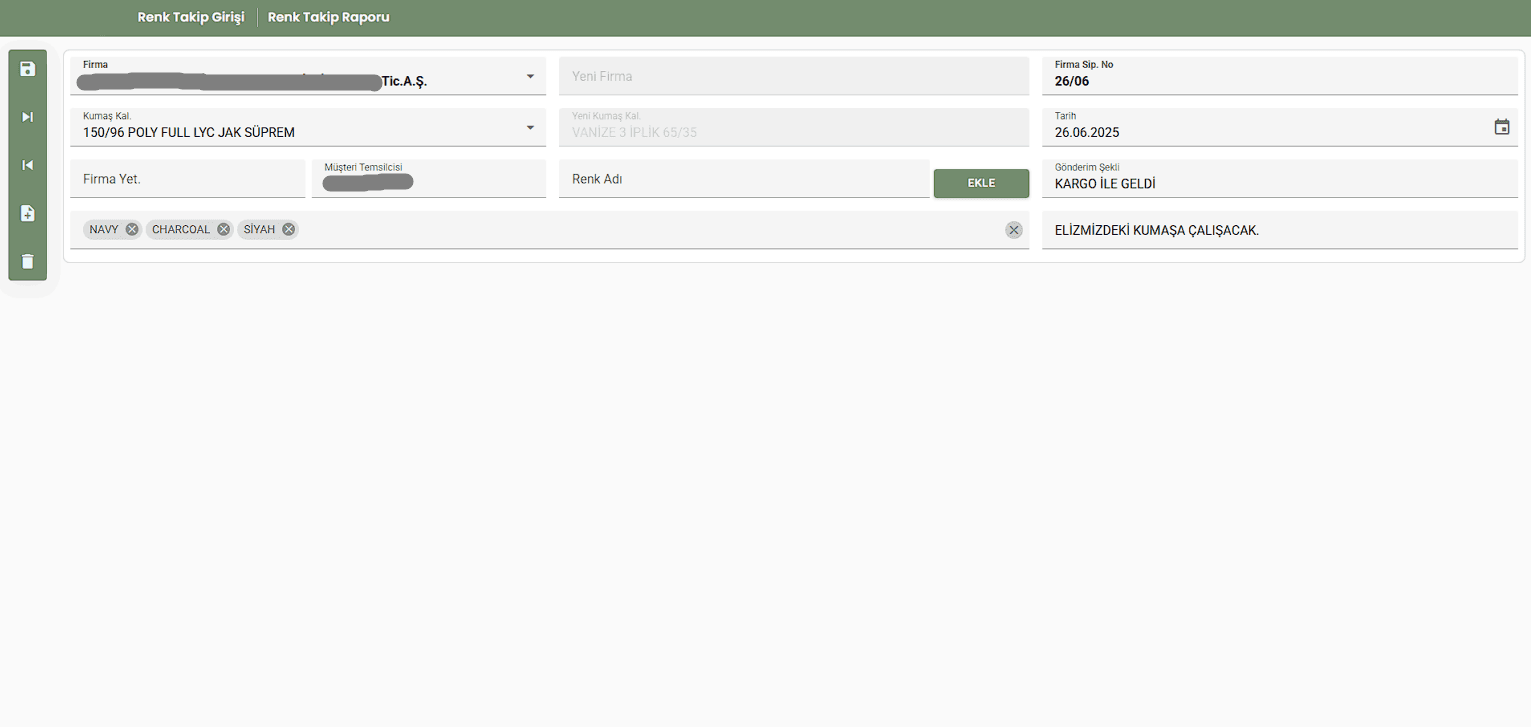The image size is (1531, 727).
Task: Remove the SİYAH color chip
Action: click(289, 230)
